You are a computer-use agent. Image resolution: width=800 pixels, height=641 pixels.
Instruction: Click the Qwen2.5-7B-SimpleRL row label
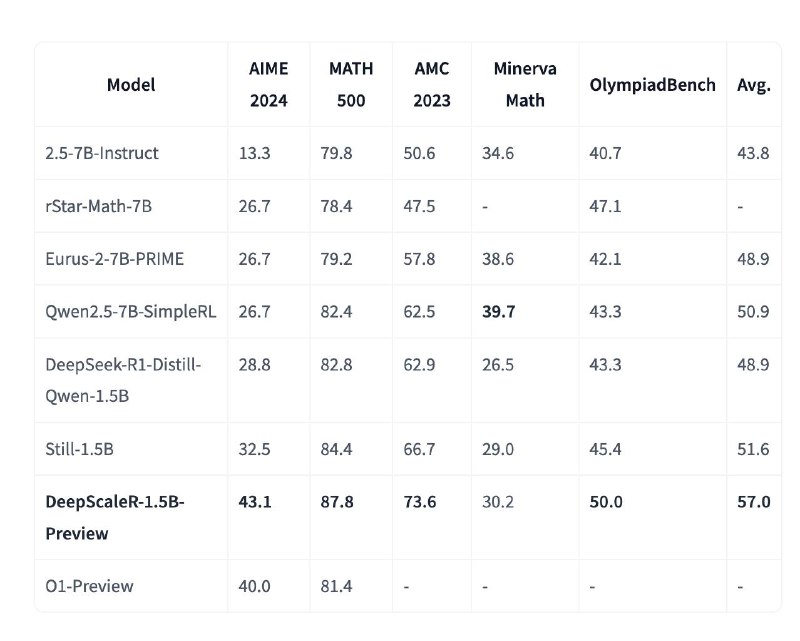tap(131, 311)
